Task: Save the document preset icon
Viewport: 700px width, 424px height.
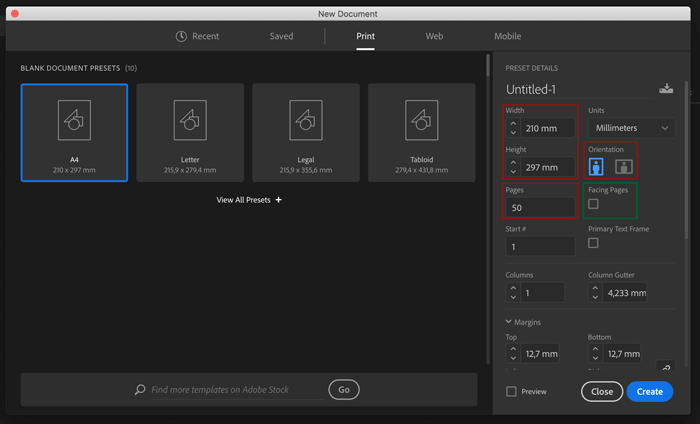Action: click(x=666, y=88)
